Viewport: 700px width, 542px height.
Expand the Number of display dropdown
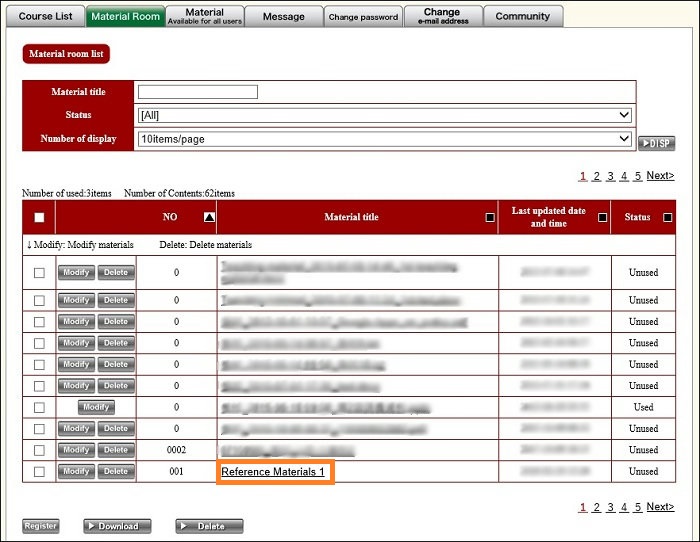pos(384,139)
